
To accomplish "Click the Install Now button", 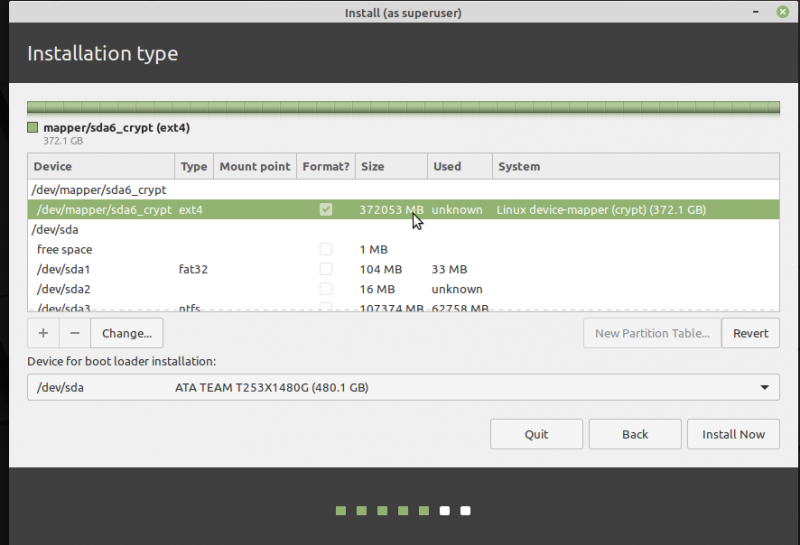I will pyautogui.click(x=733, y=434).
